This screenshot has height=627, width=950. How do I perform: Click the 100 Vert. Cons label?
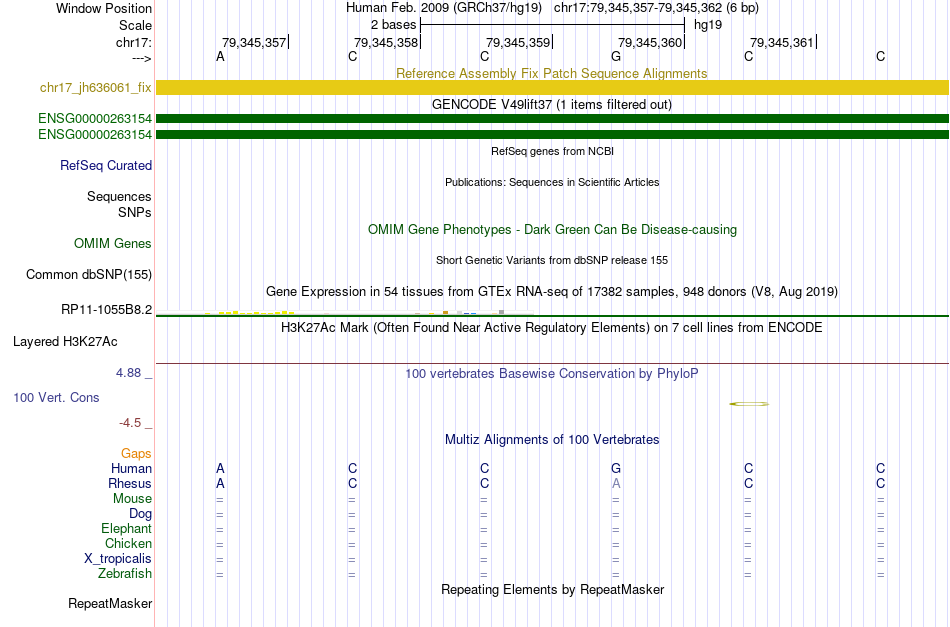(56, 397)
